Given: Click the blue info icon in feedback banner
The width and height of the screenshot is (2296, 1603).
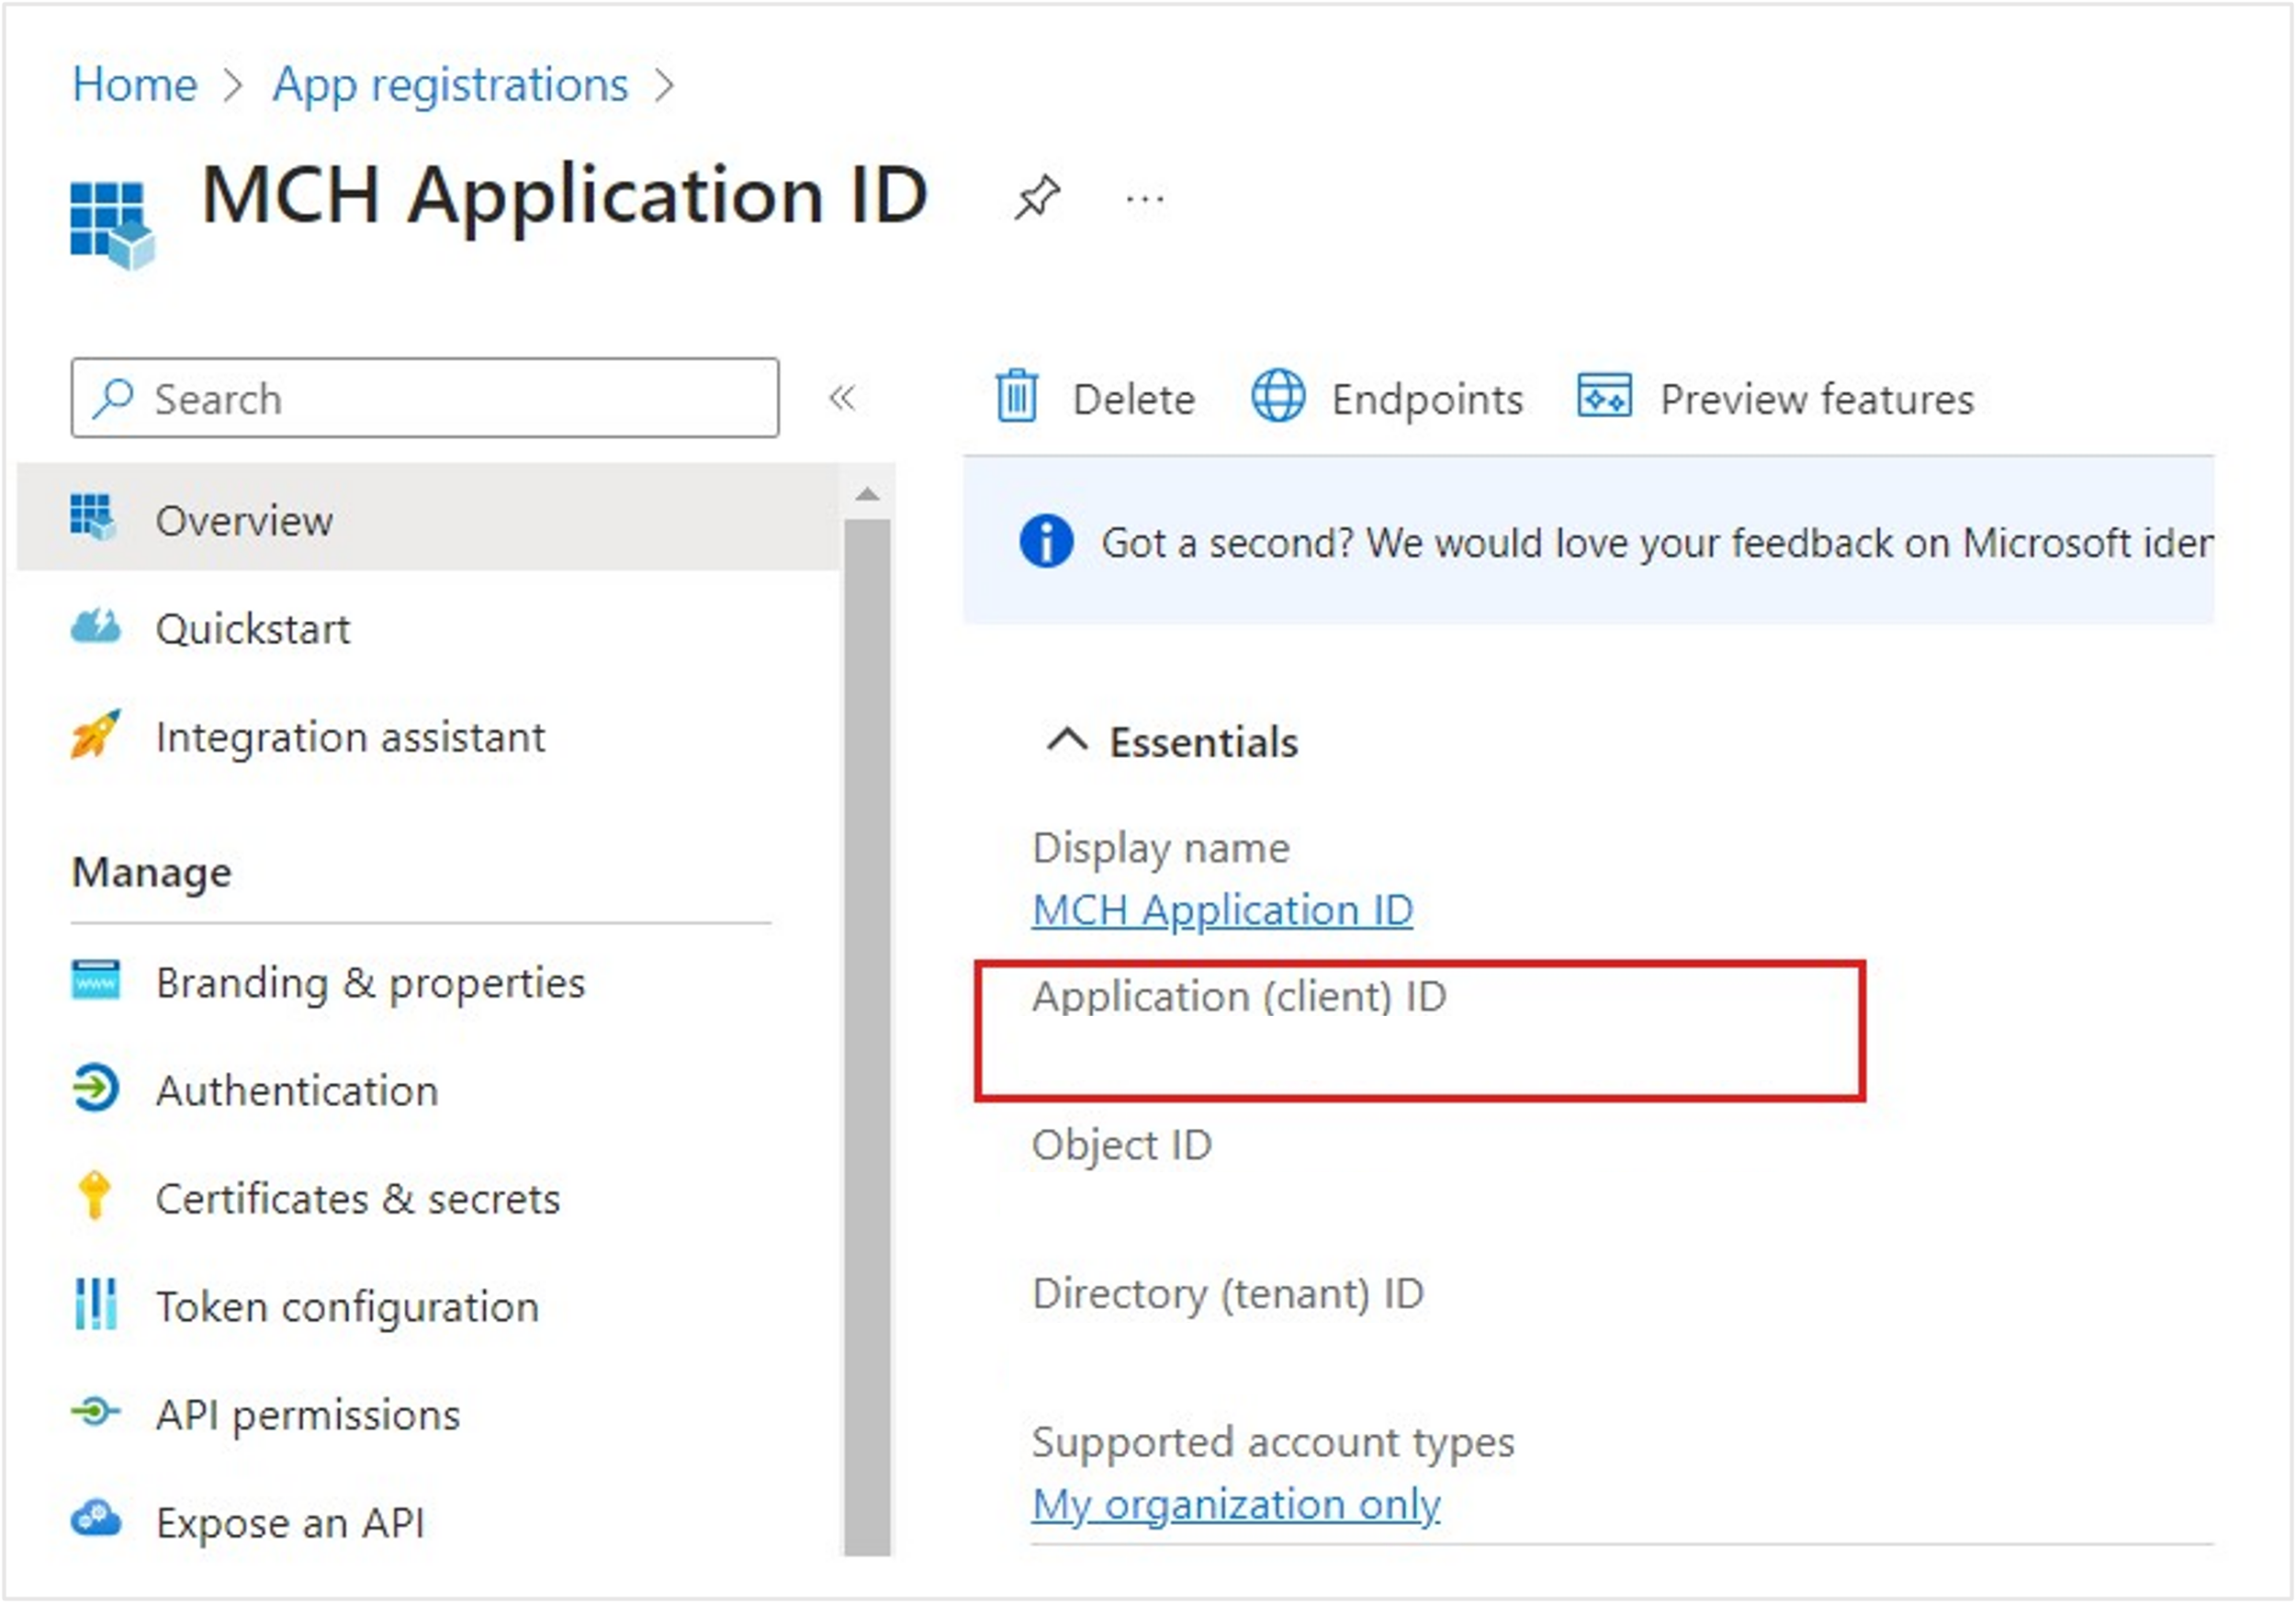Looking at the screenshot, I should [x=1046, y=542].
